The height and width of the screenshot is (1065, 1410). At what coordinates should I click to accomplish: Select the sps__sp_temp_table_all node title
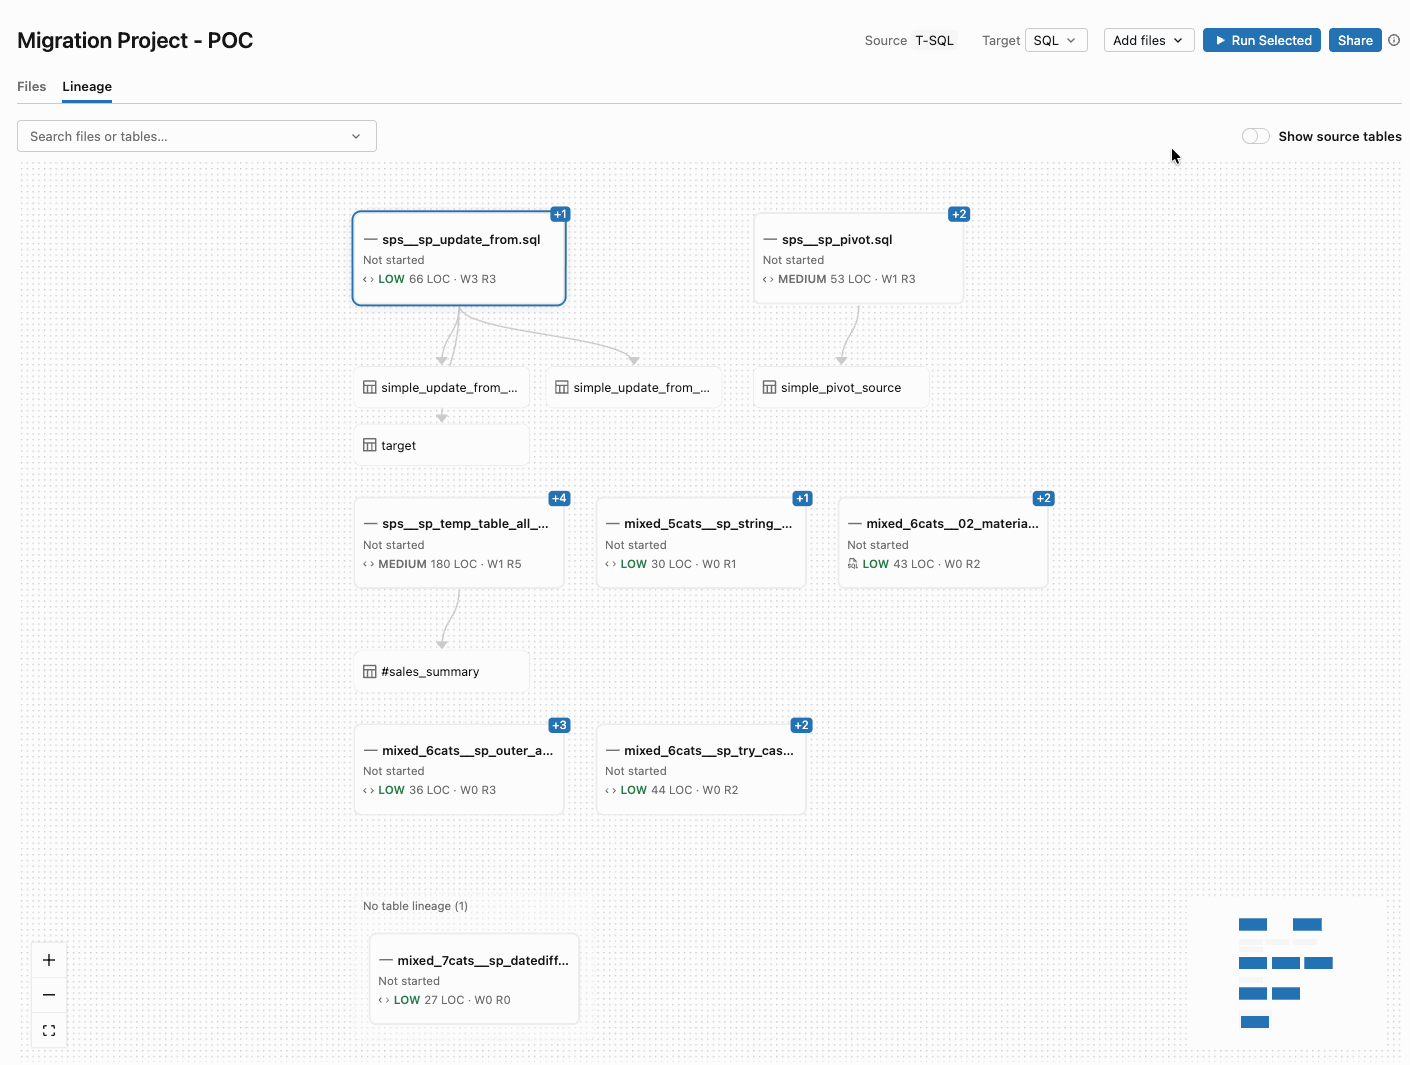pos(465,524)
